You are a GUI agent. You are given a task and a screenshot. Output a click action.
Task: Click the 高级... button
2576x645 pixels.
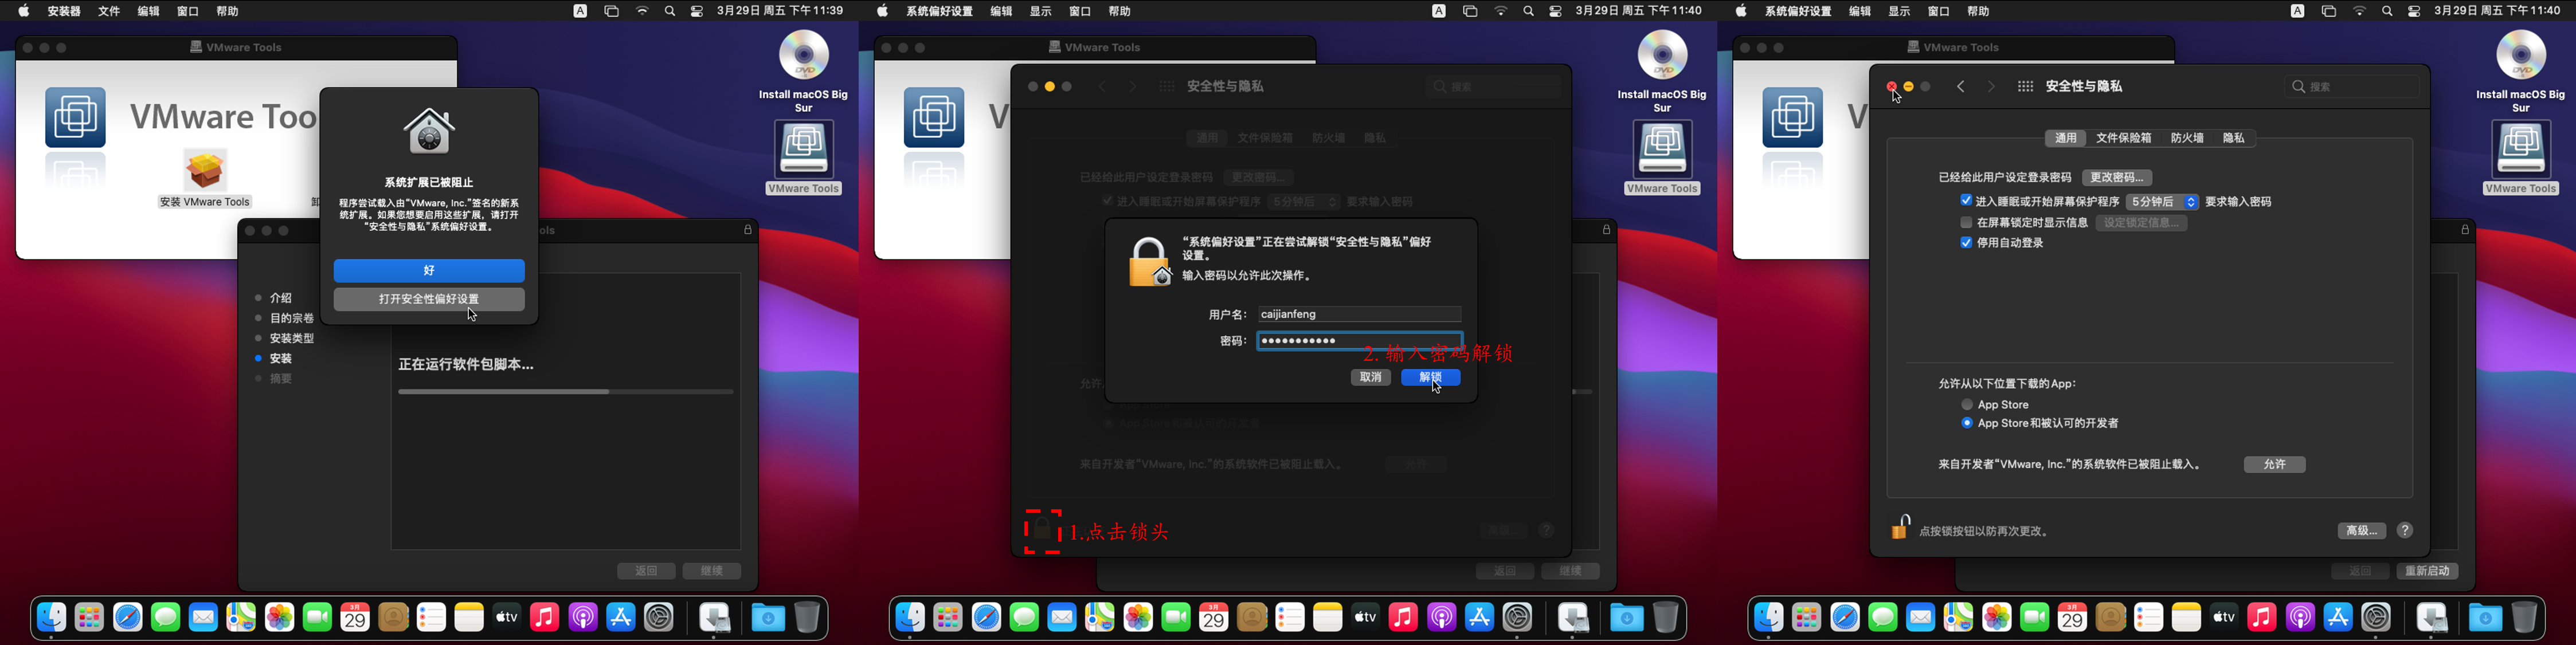2362,531
